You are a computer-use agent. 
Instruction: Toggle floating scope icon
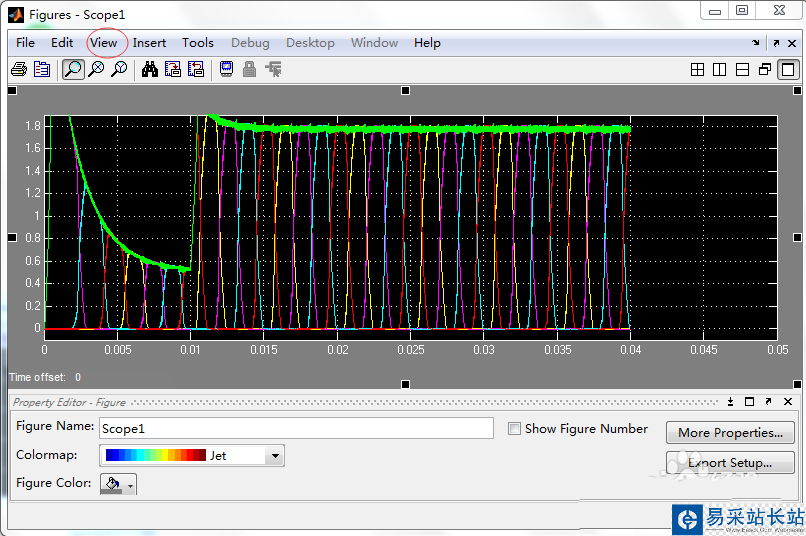coord(226,69)
